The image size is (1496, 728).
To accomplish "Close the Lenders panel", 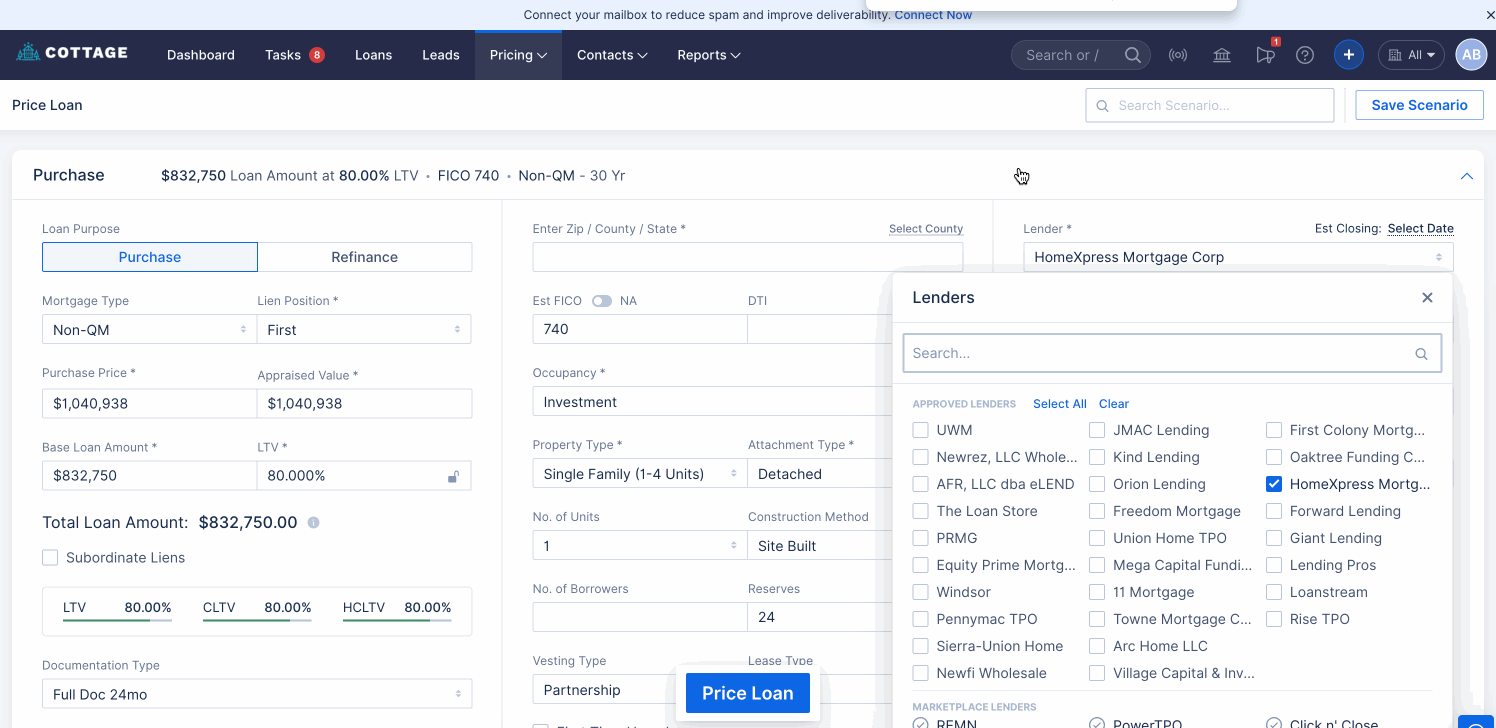I will pos(1427,298).
